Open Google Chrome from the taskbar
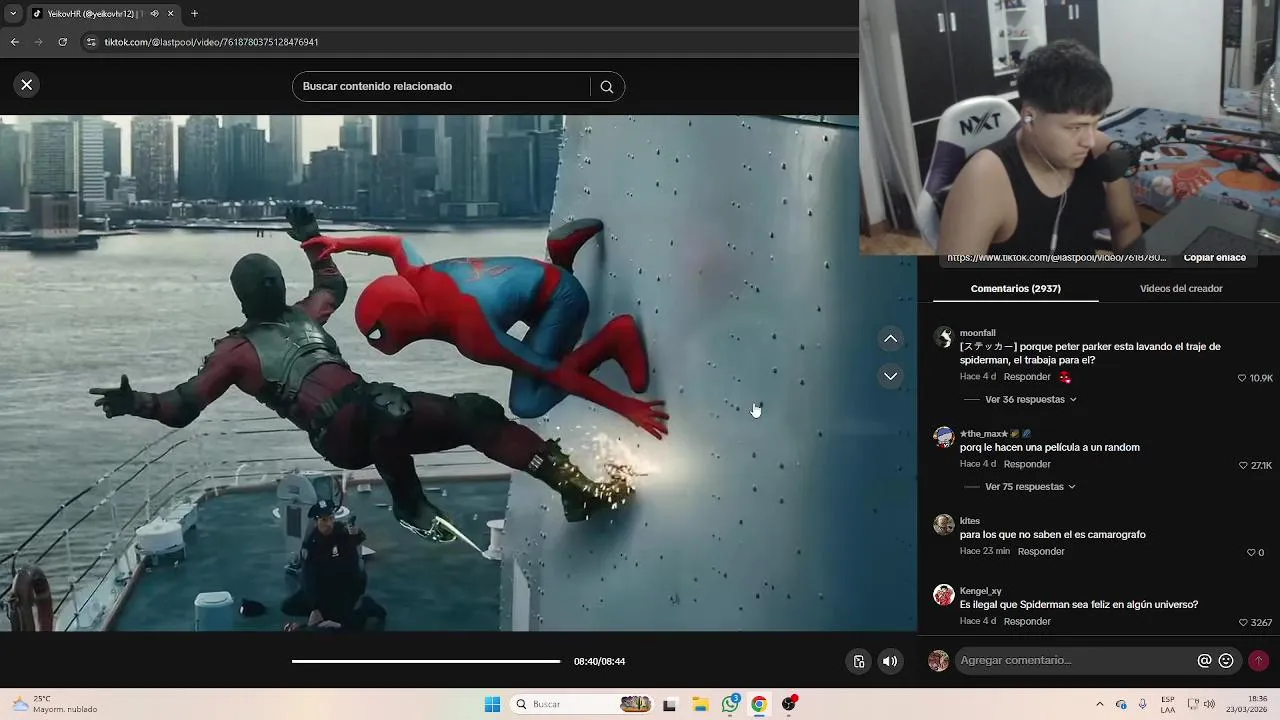The height and width of the screenshot is (720, 1280). 759,704
